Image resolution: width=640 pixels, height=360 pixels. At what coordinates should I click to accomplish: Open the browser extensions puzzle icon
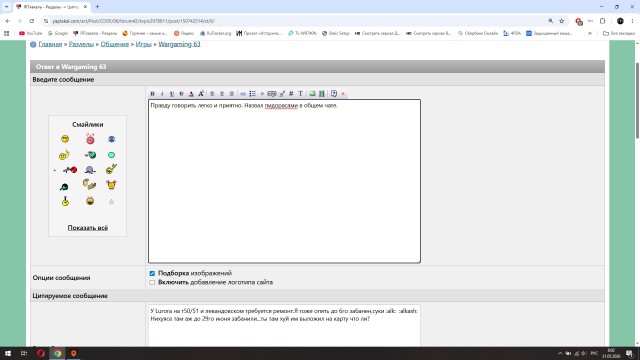602,21
